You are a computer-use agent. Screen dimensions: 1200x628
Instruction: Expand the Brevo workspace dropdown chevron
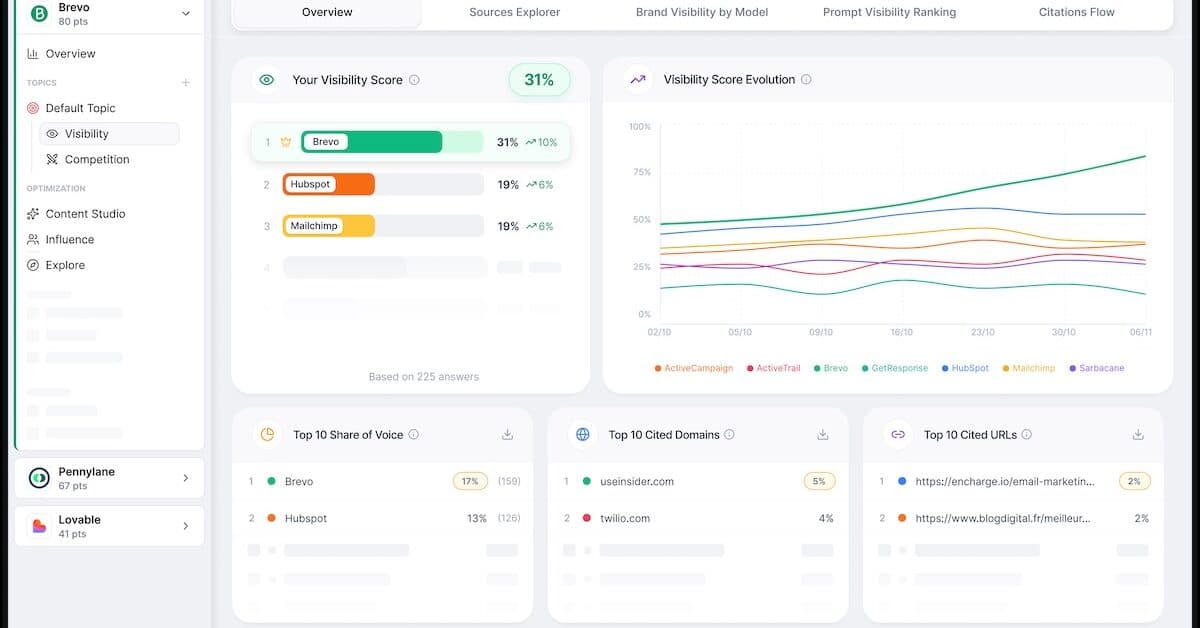point(185,13)
